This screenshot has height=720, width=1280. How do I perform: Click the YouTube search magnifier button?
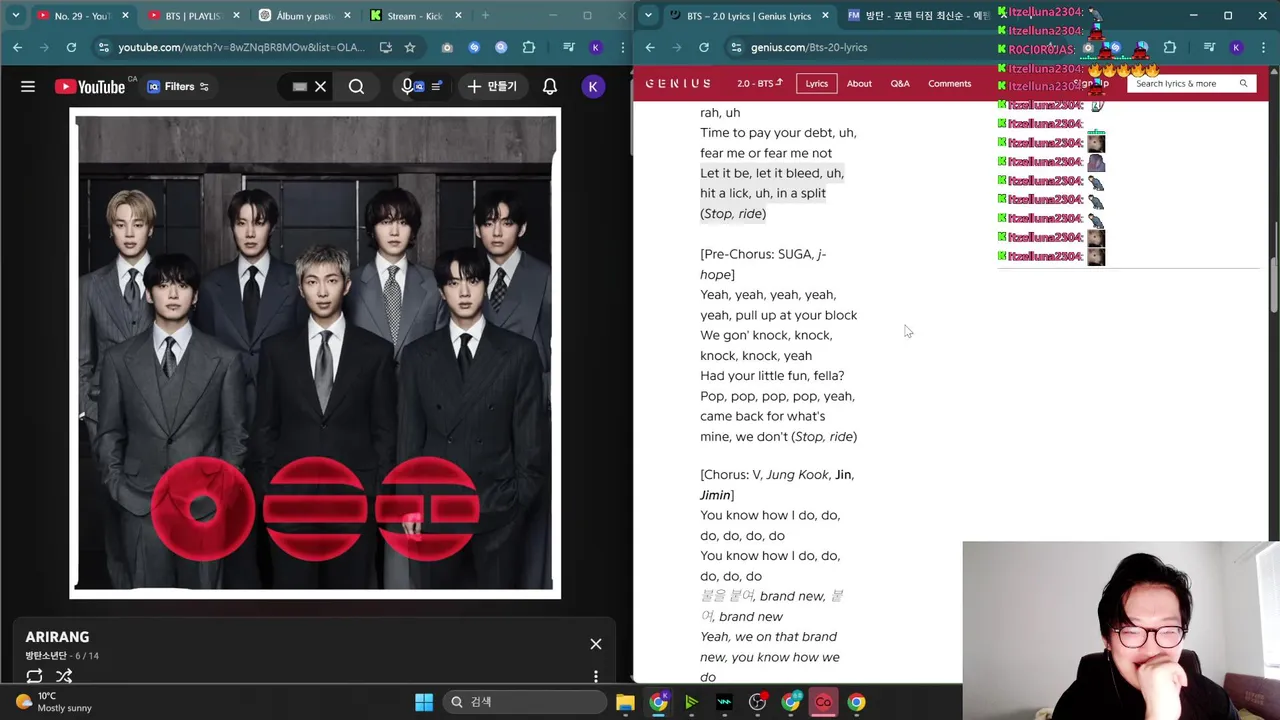point(356,87)
